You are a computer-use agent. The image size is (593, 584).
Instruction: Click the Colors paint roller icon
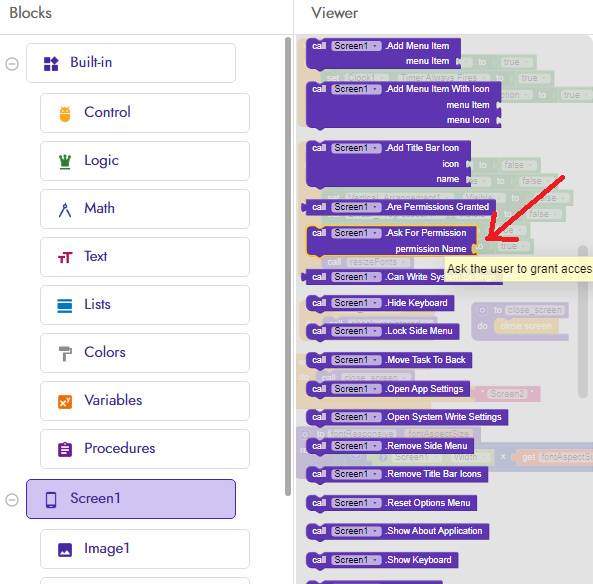65,354
